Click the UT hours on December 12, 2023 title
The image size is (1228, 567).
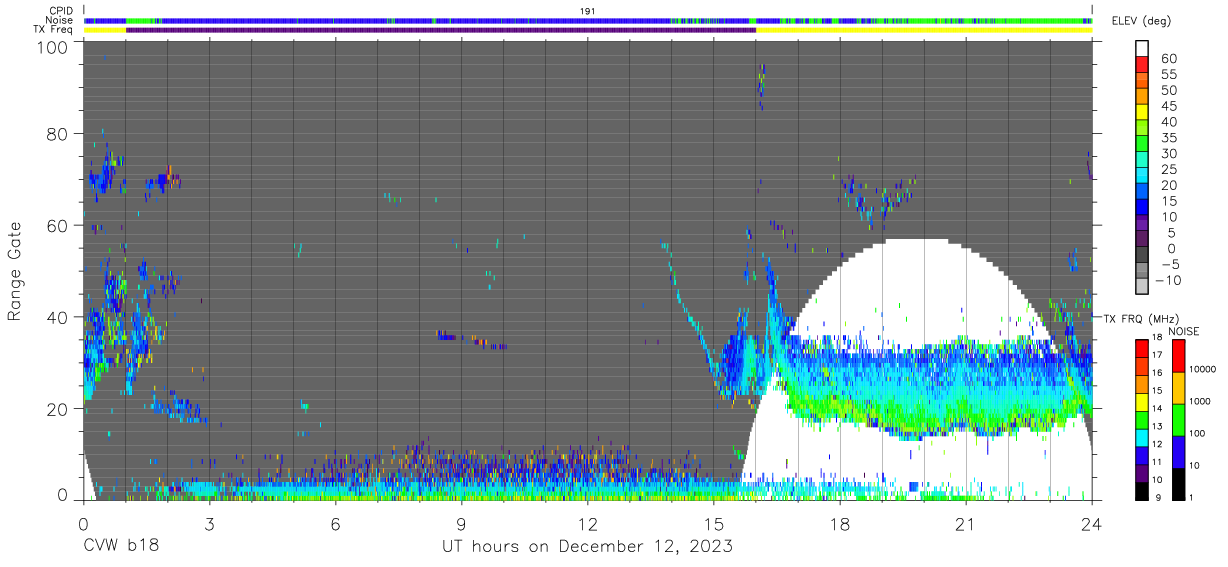588,547
